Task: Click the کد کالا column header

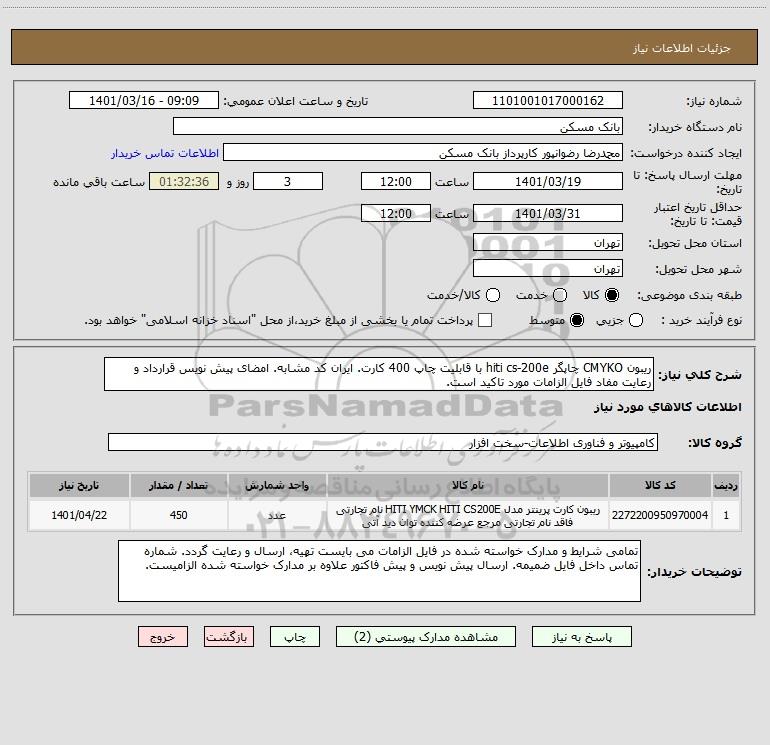Action: 660,486
